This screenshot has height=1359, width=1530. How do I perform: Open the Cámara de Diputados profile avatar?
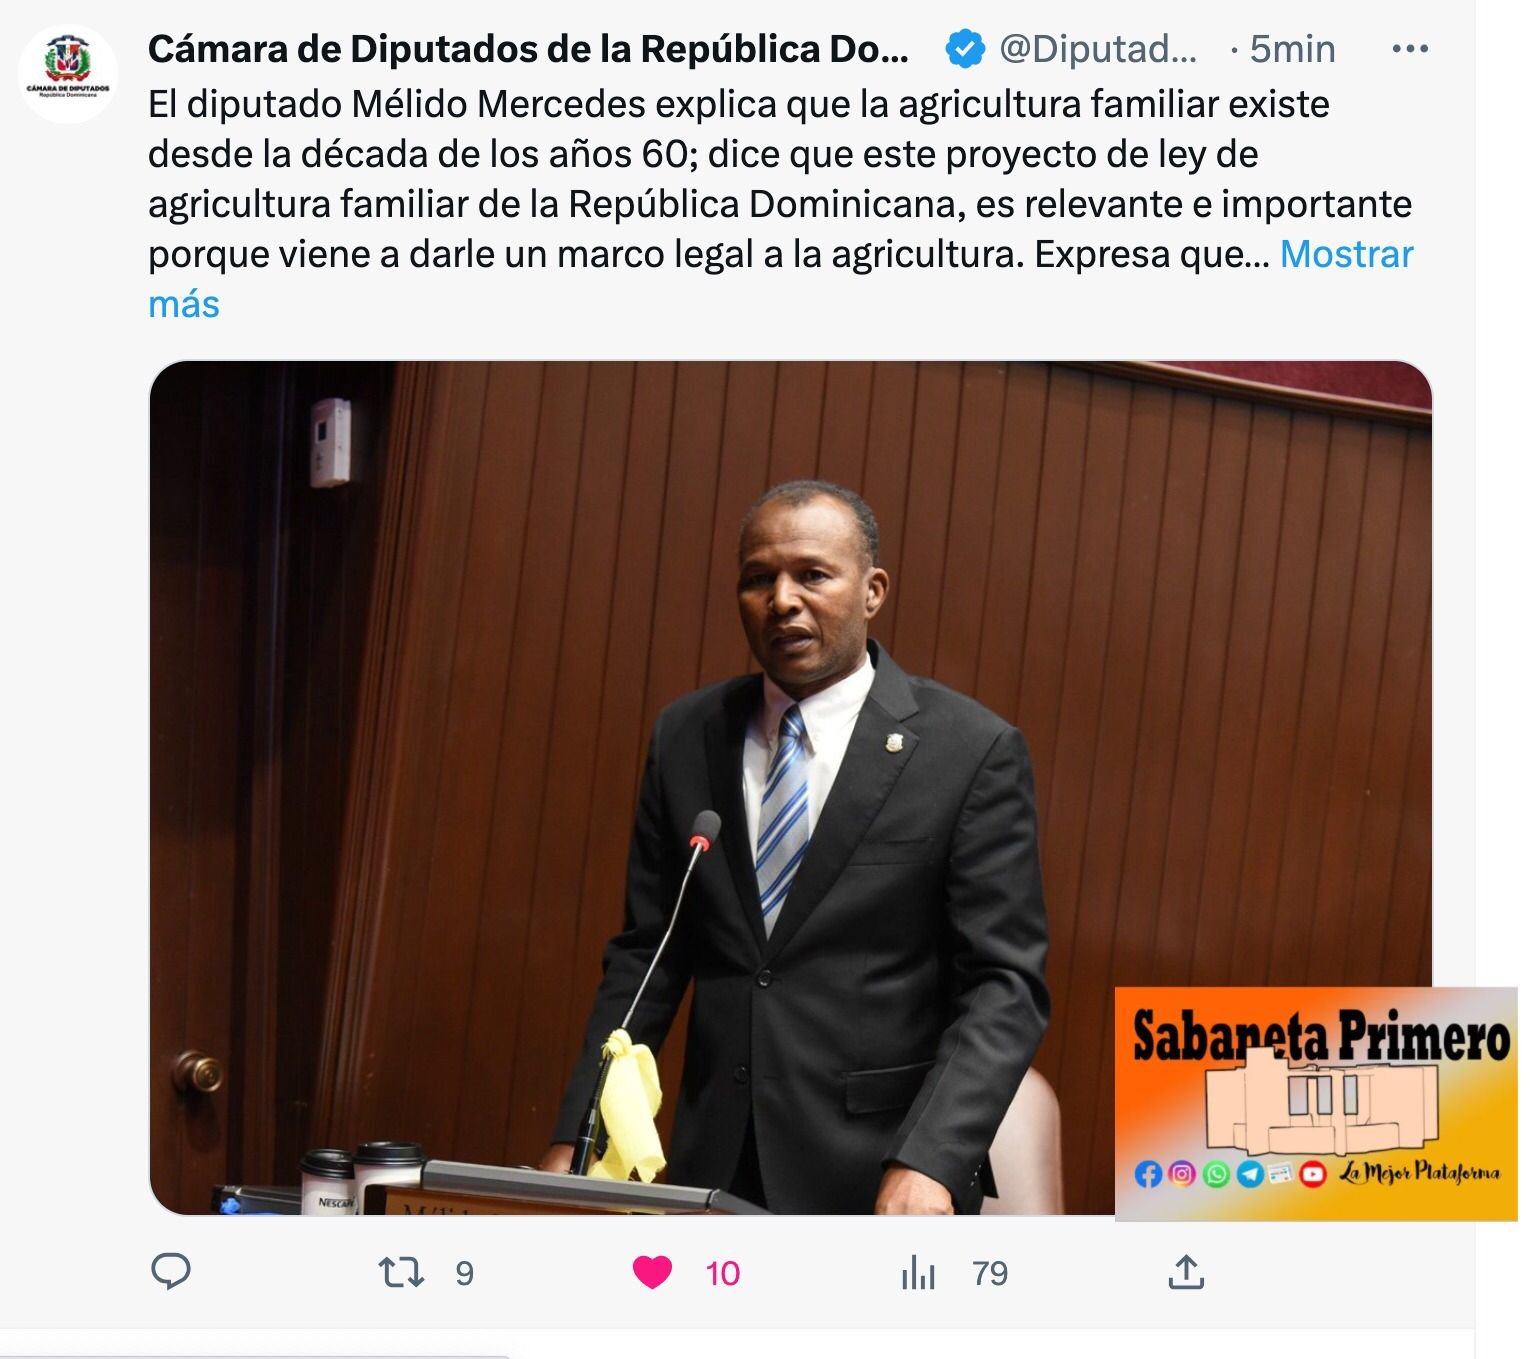point(68,74)
